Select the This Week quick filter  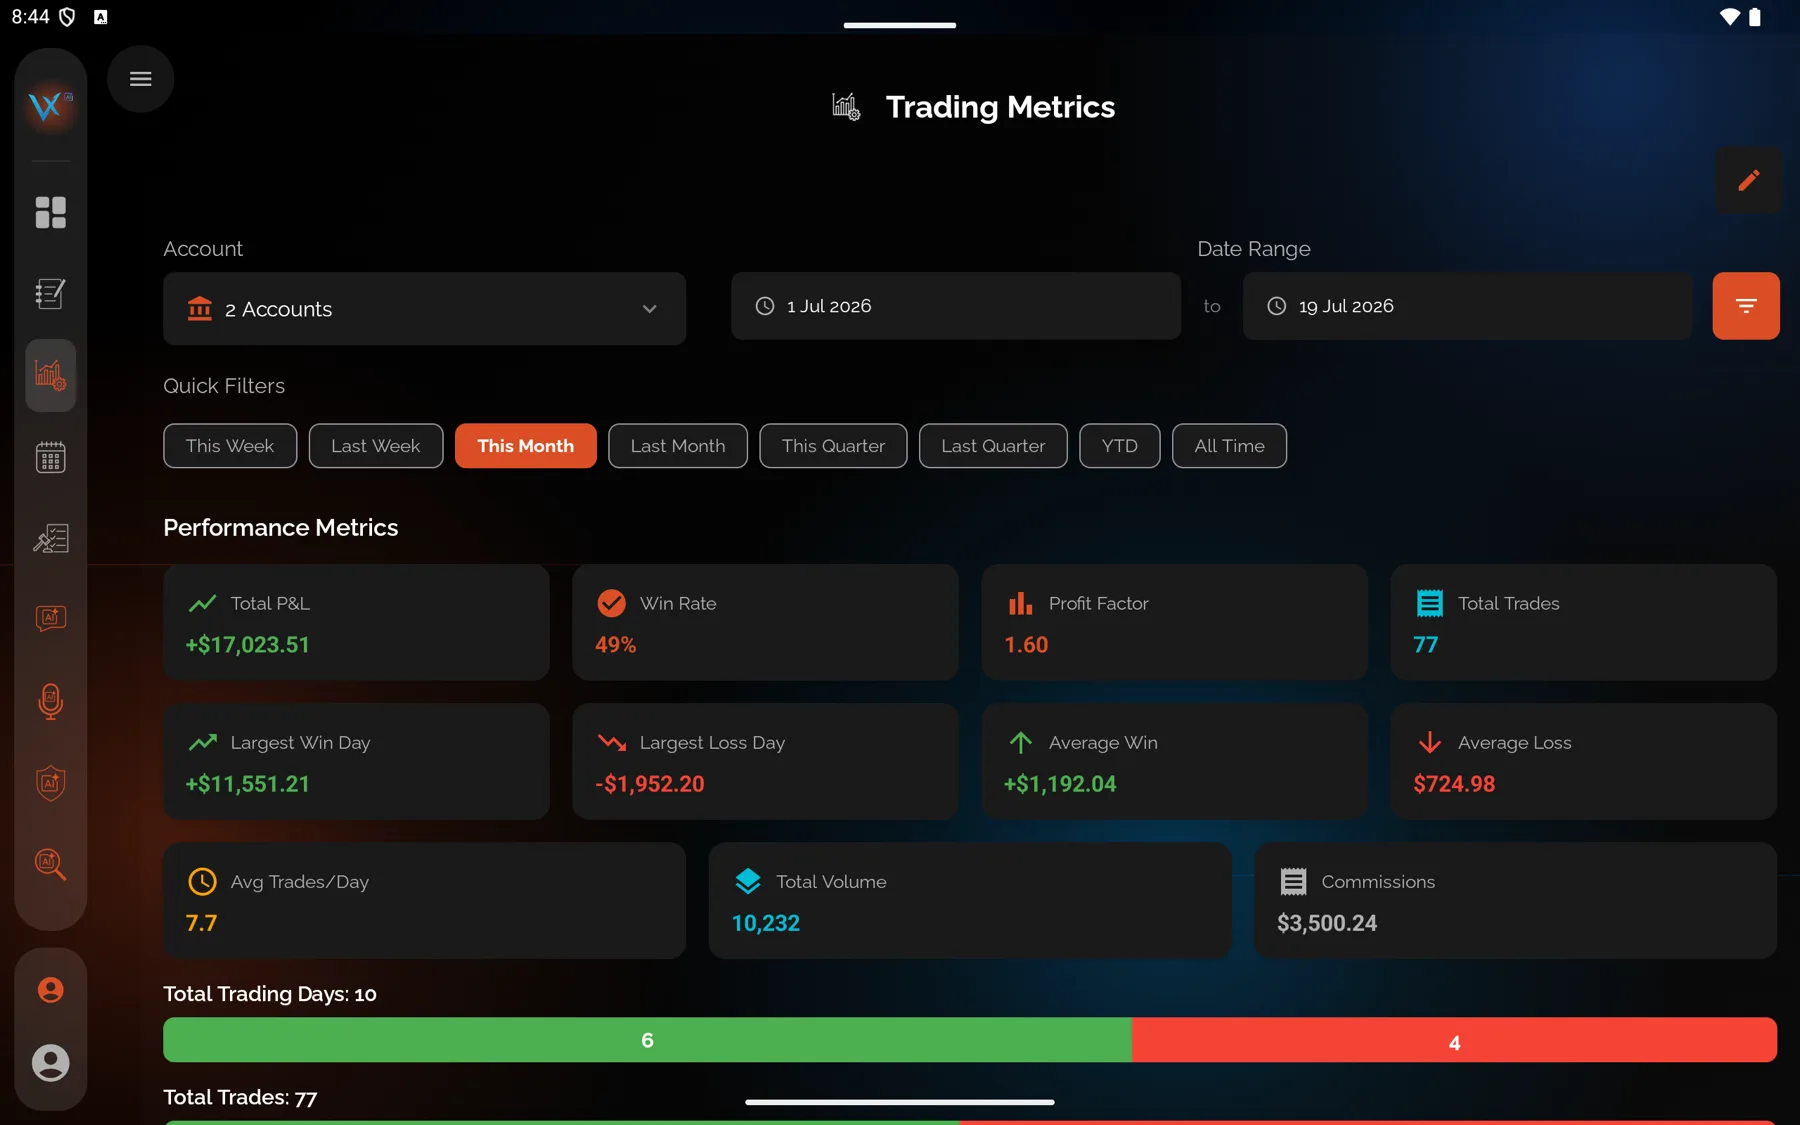tap(230, 446)
